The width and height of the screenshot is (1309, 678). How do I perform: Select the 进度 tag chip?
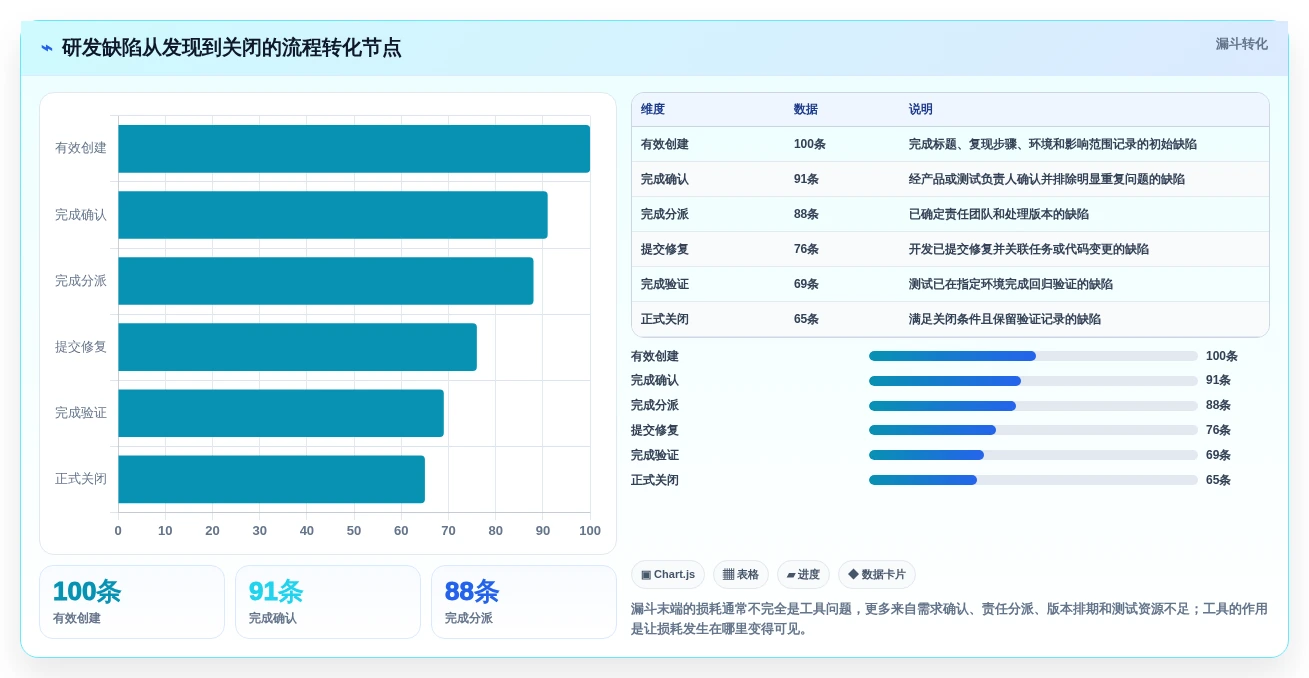[x=803, y=575]
